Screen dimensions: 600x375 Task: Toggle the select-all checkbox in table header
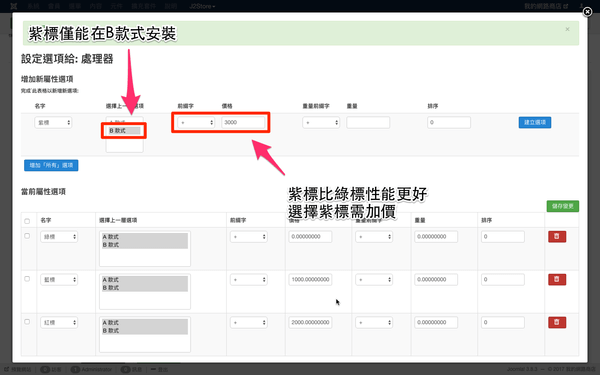click(x=27, y=221)
